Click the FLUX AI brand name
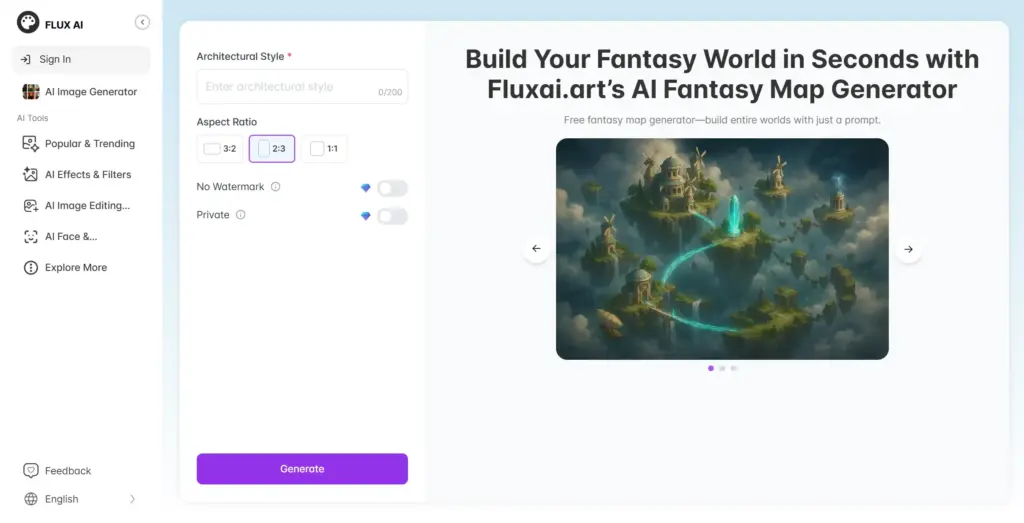Viewport: 1024px width, 523px height. [x=64, y=25]
